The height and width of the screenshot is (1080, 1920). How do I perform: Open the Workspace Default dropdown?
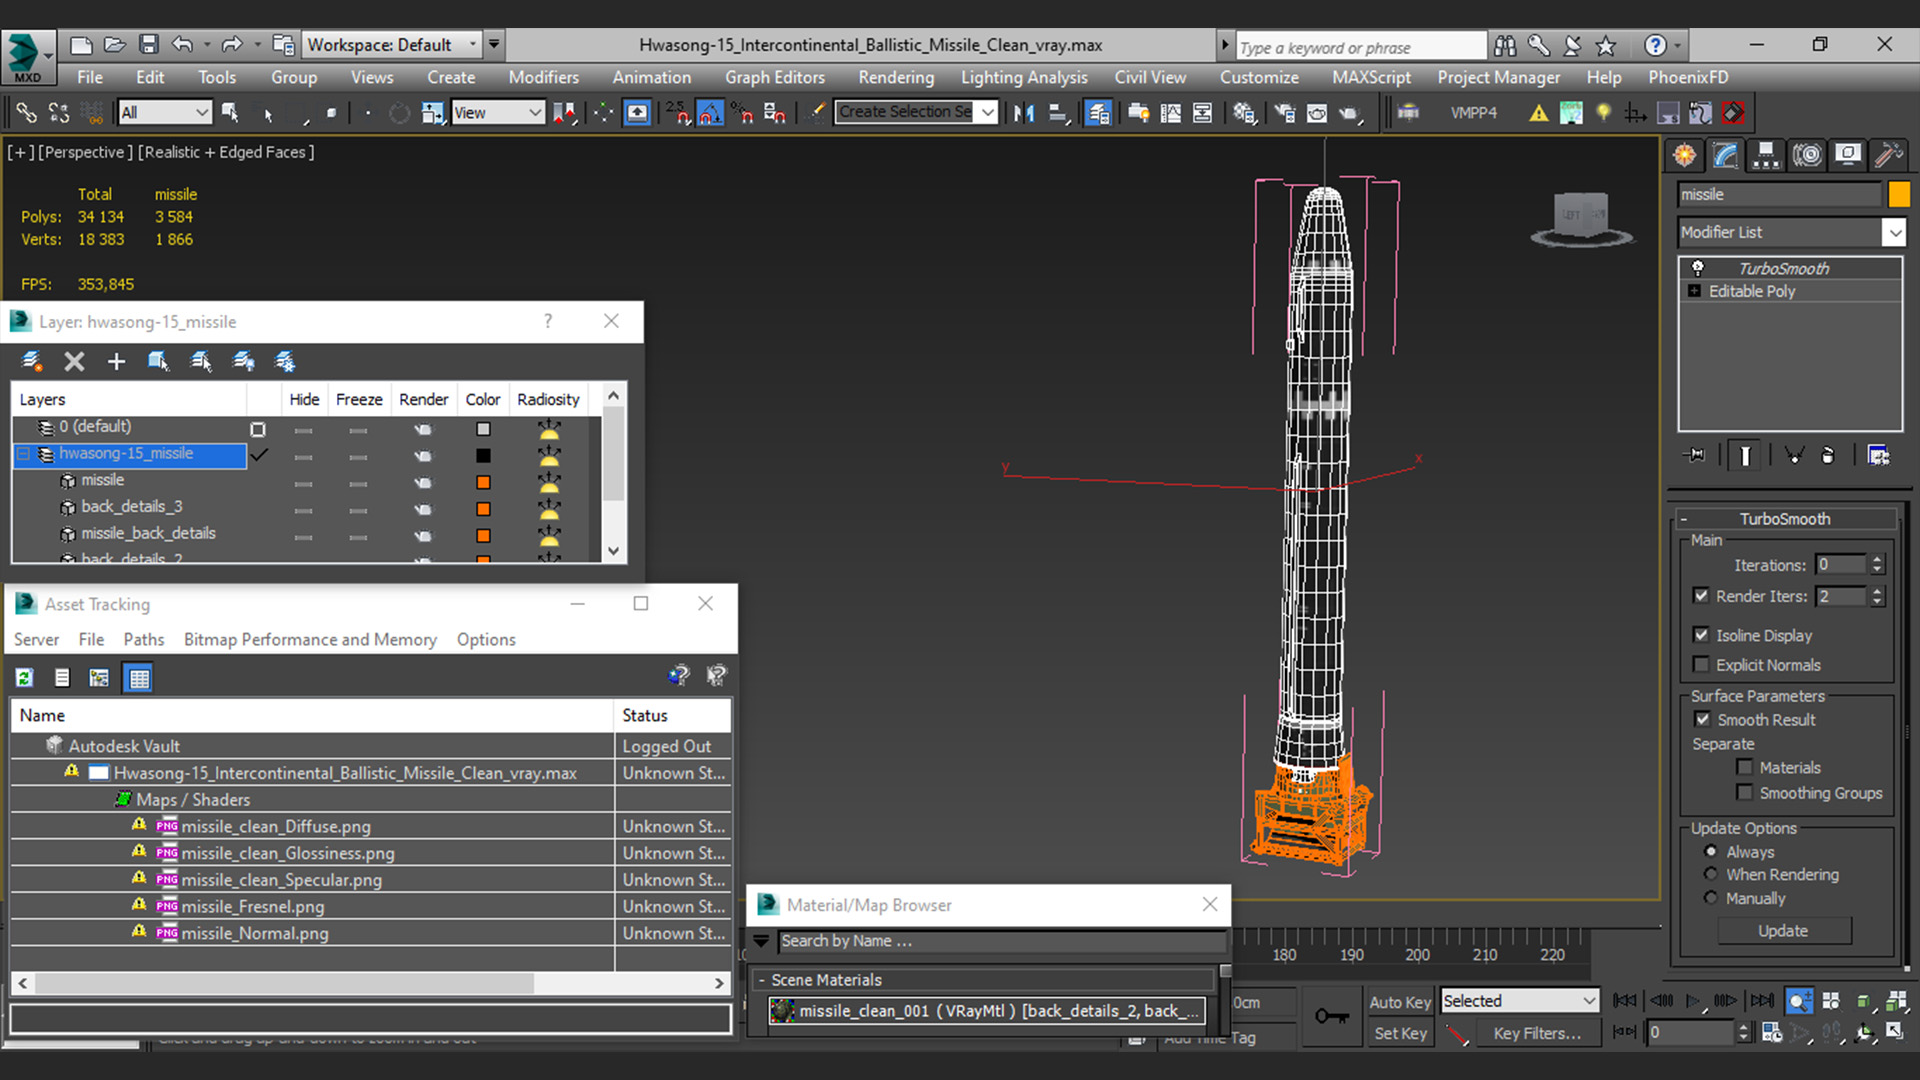pos(391,45)
